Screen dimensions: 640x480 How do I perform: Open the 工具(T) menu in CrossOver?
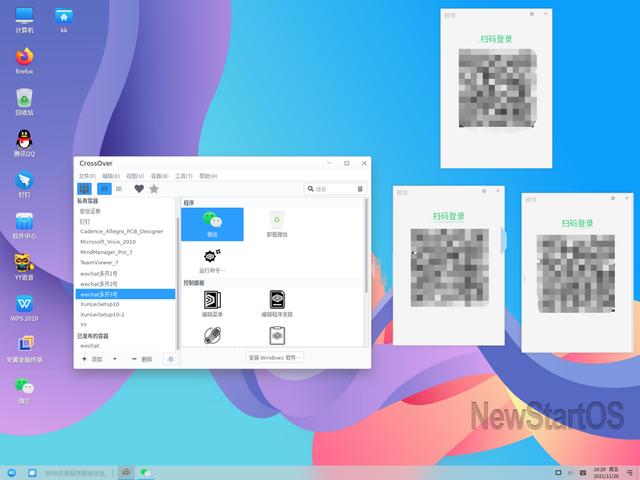[184, 176]
